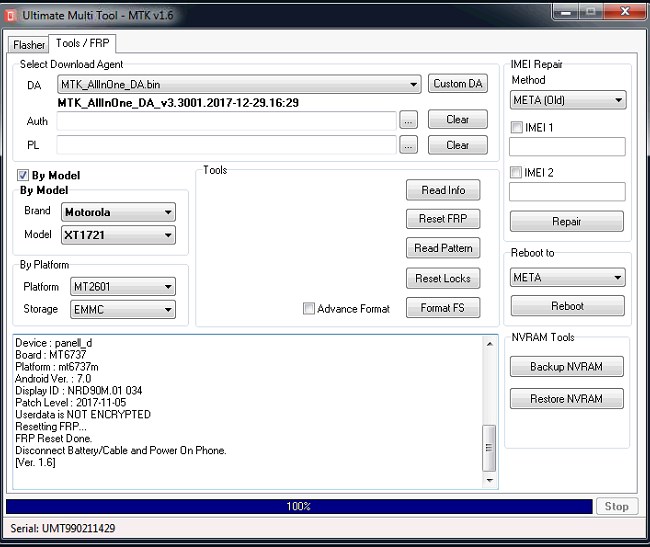Click the PL file path field

226,145
